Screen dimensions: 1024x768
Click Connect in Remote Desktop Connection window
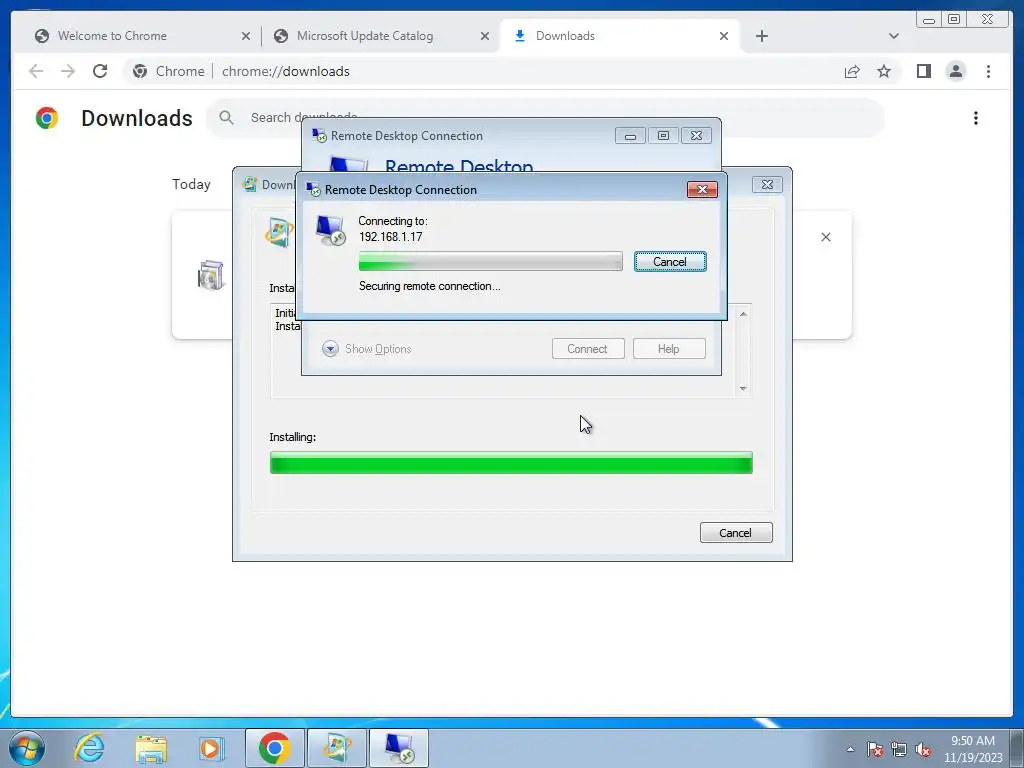(x=588, y=349)
